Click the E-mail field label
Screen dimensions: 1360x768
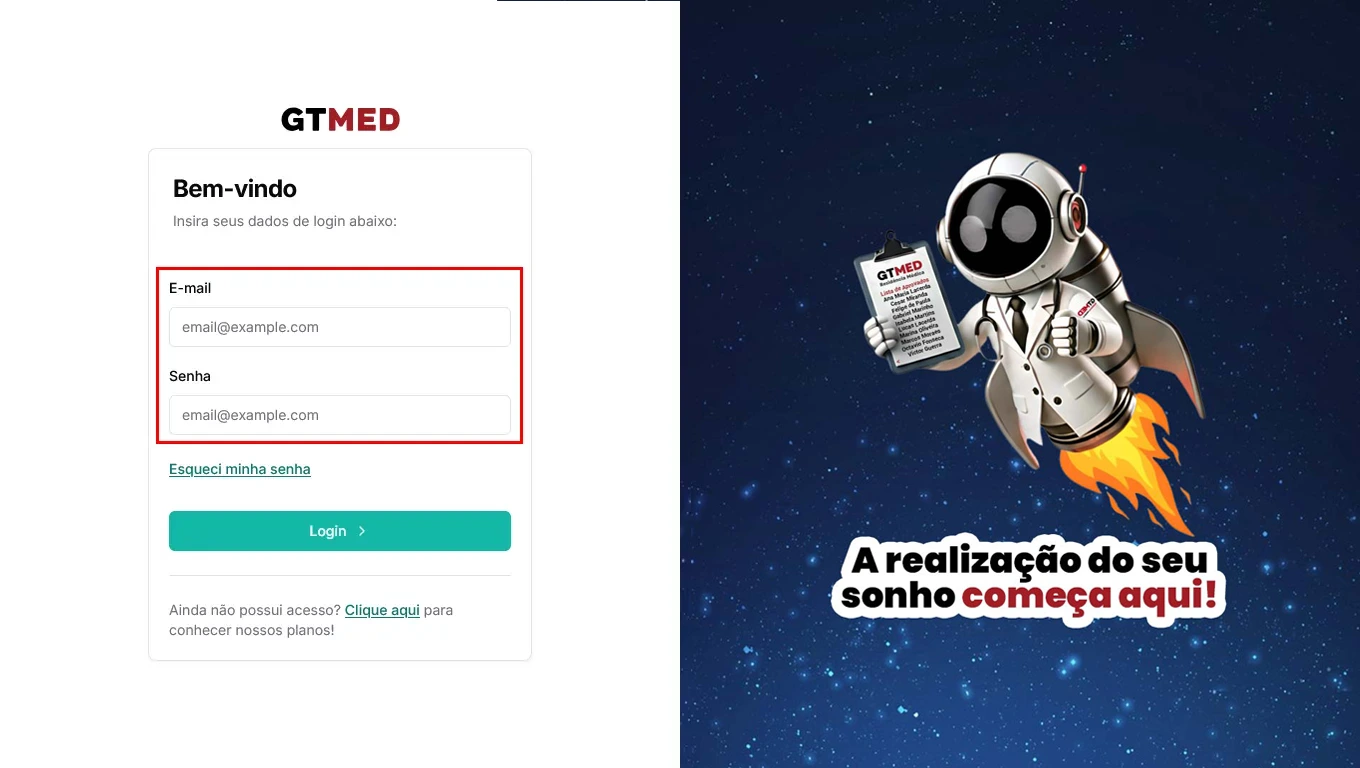(190, 288)
